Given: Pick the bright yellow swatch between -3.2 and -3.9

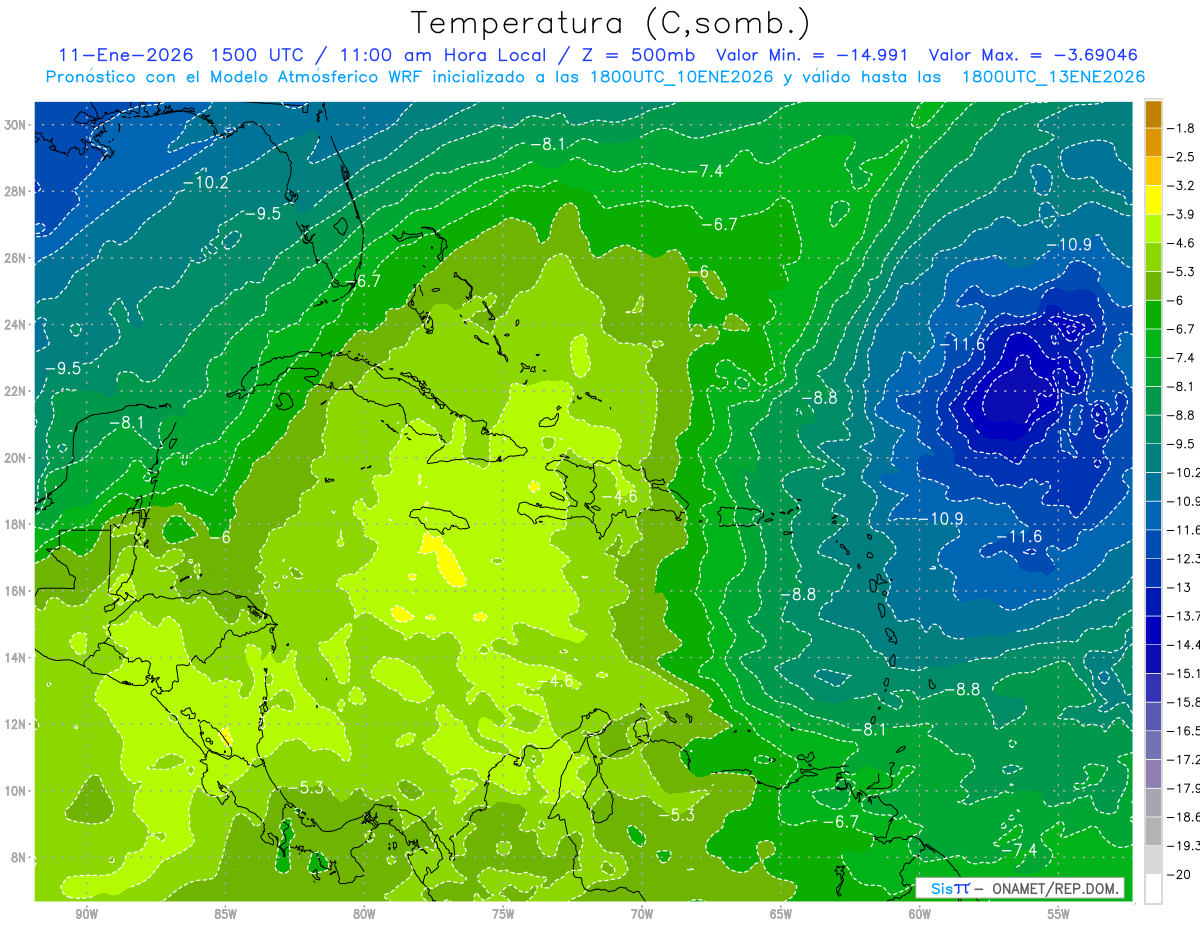Looking at the screenshot, I should coord(1153,200).
